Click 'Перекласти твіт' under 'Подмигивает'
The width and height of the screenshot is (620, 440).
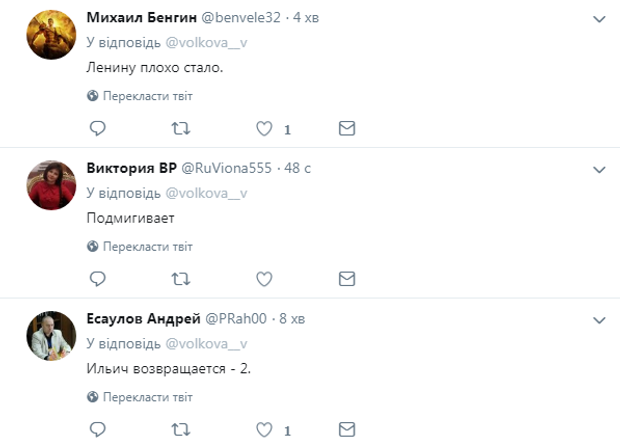[x=140, y=246]
